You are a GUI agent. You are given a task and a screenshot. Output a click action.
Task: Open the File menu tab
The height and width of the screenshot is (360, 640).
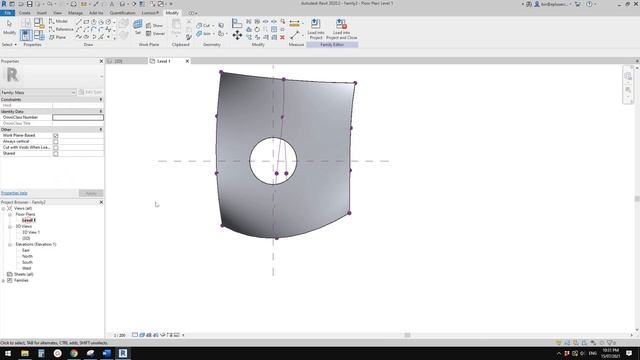[8, 13]
